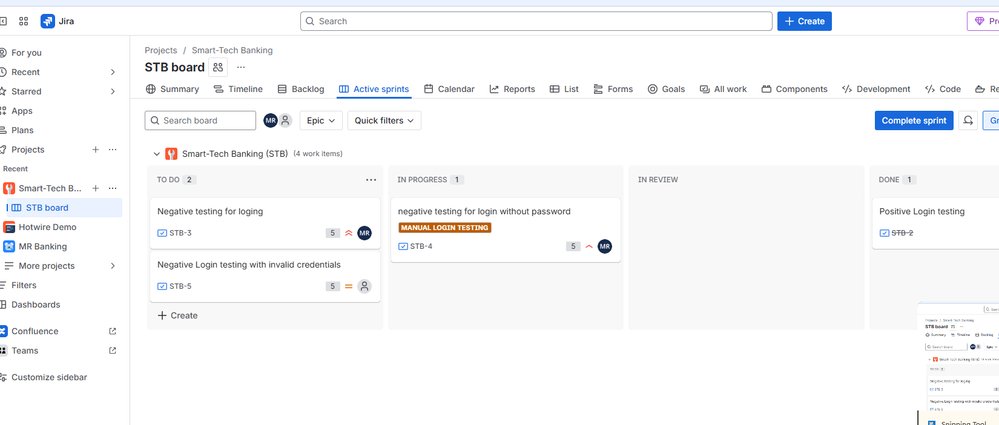
Task: Click unassigned avatar on STB-5 card
Action: click(x=364, y=287)
